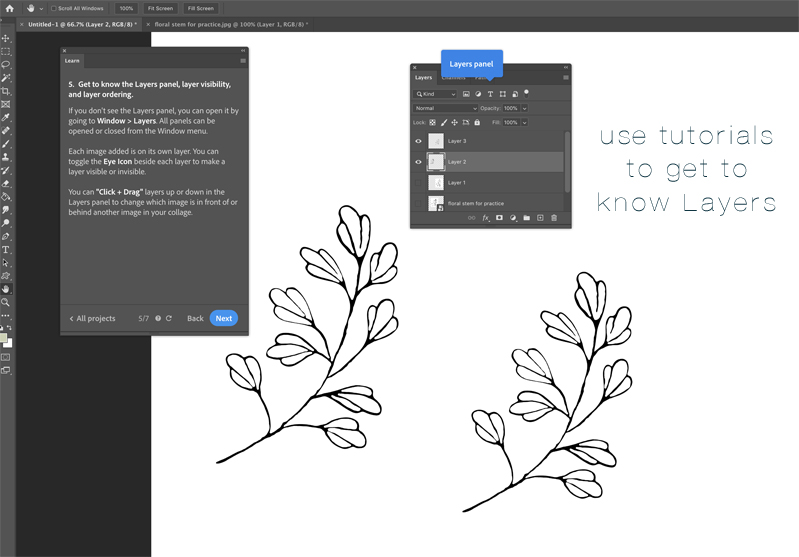Click the delete layer trash icon
Viewport: 799px width, 557px height.
[x=553, y=217]
